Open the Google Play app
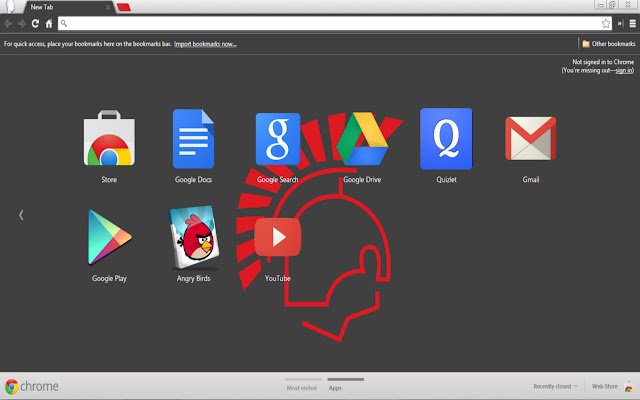640x400 pixels. [109, 237]
